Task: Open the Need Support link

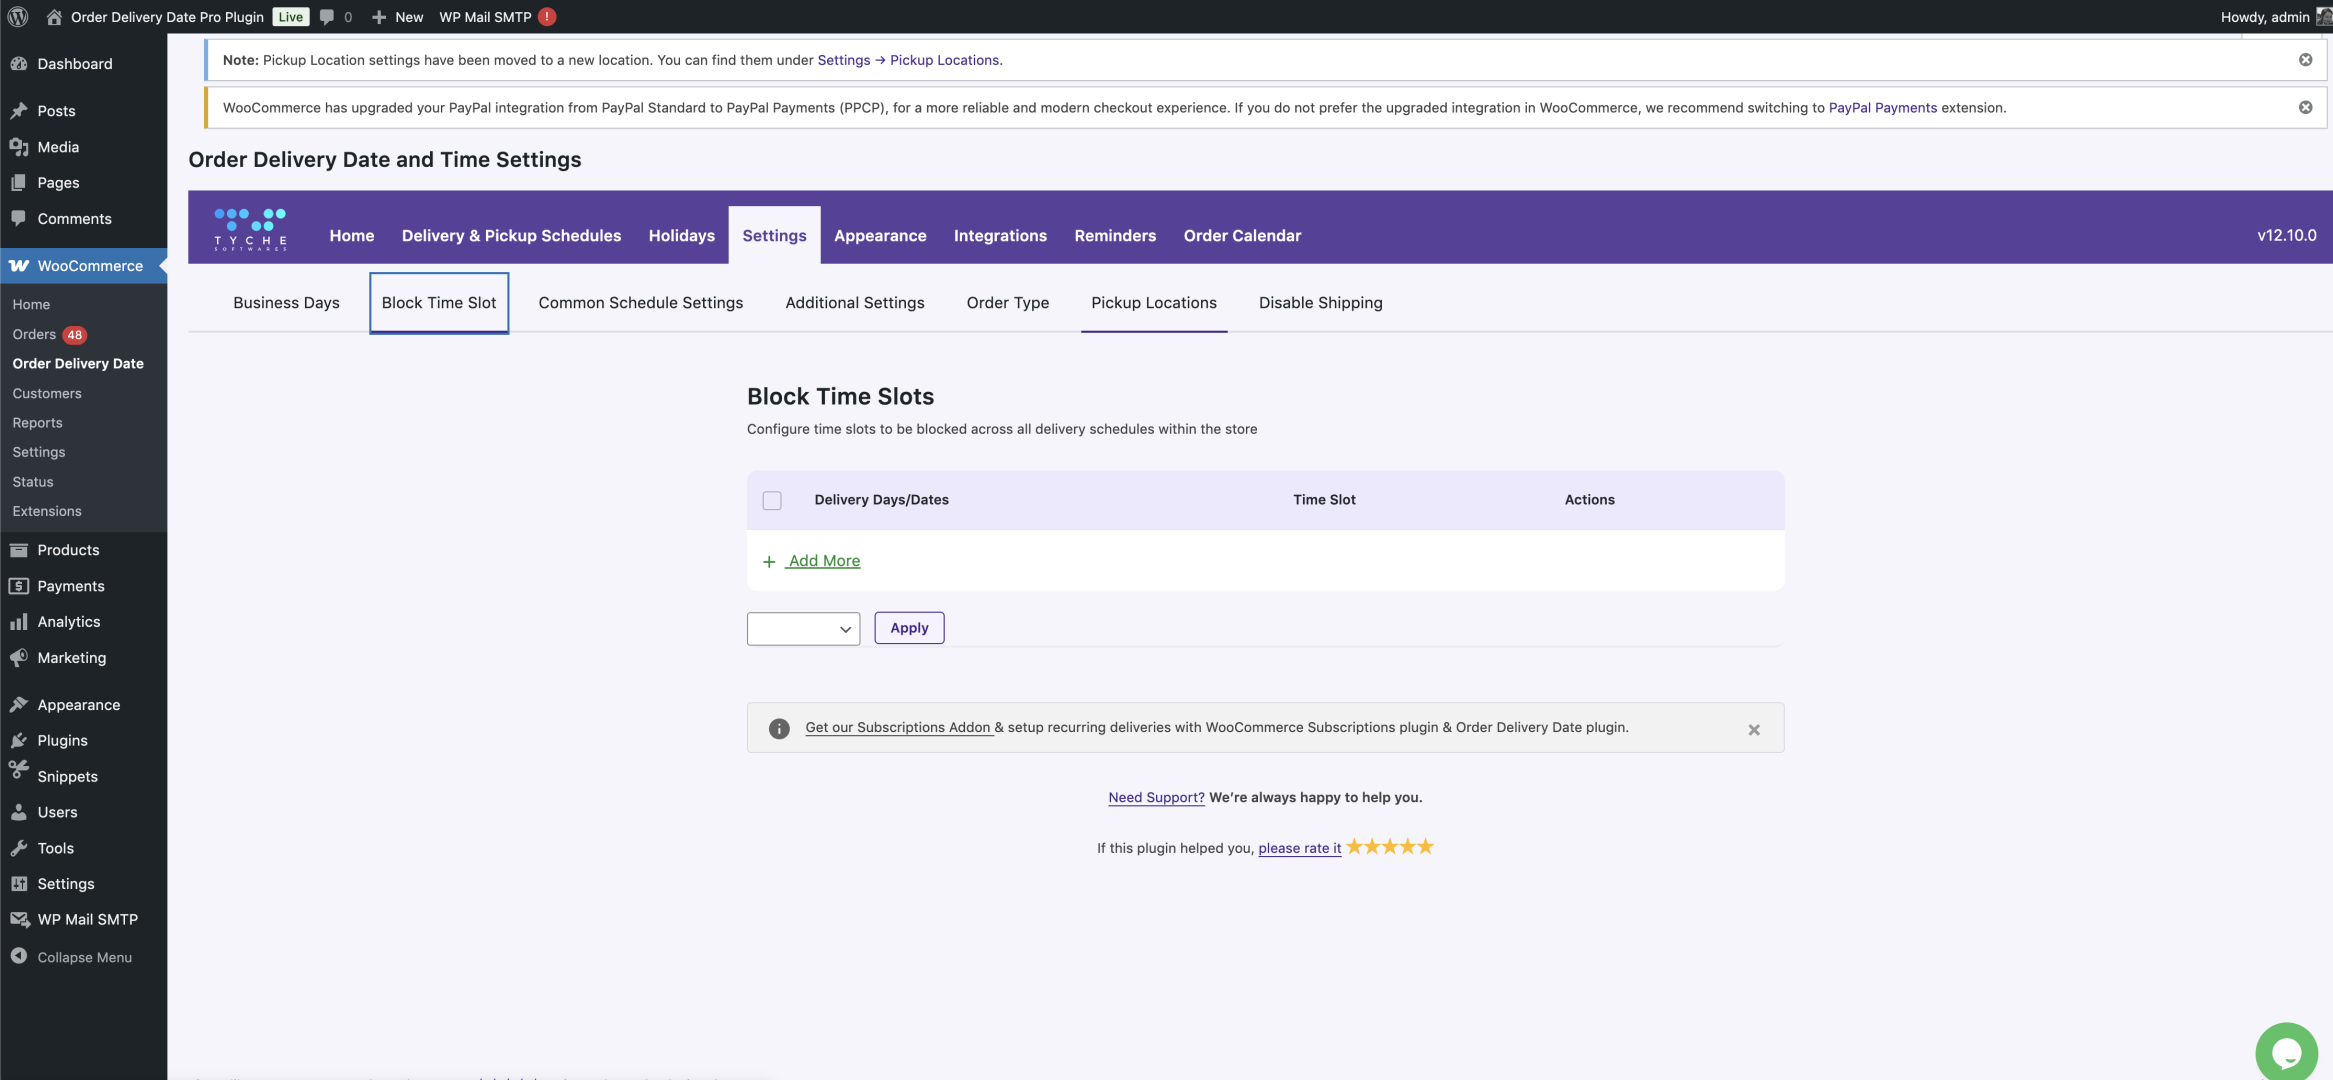Action: pyautogui.click(x=1156, y=797)
